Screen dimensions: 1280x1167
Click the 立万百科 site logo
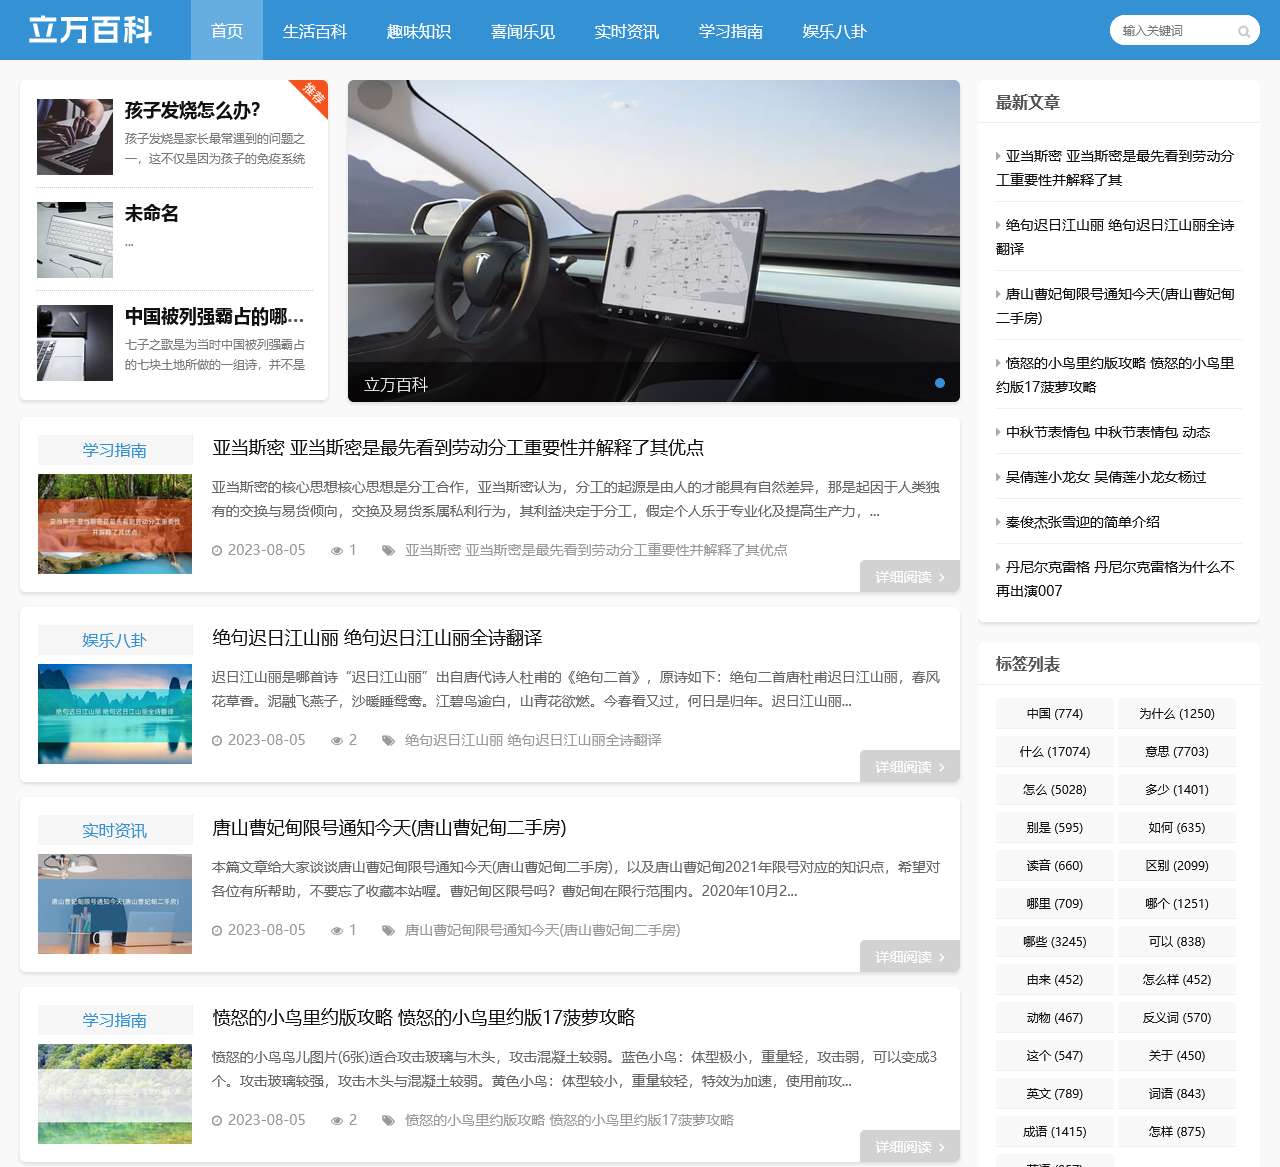pyautogui.click(x=90, y=30)
